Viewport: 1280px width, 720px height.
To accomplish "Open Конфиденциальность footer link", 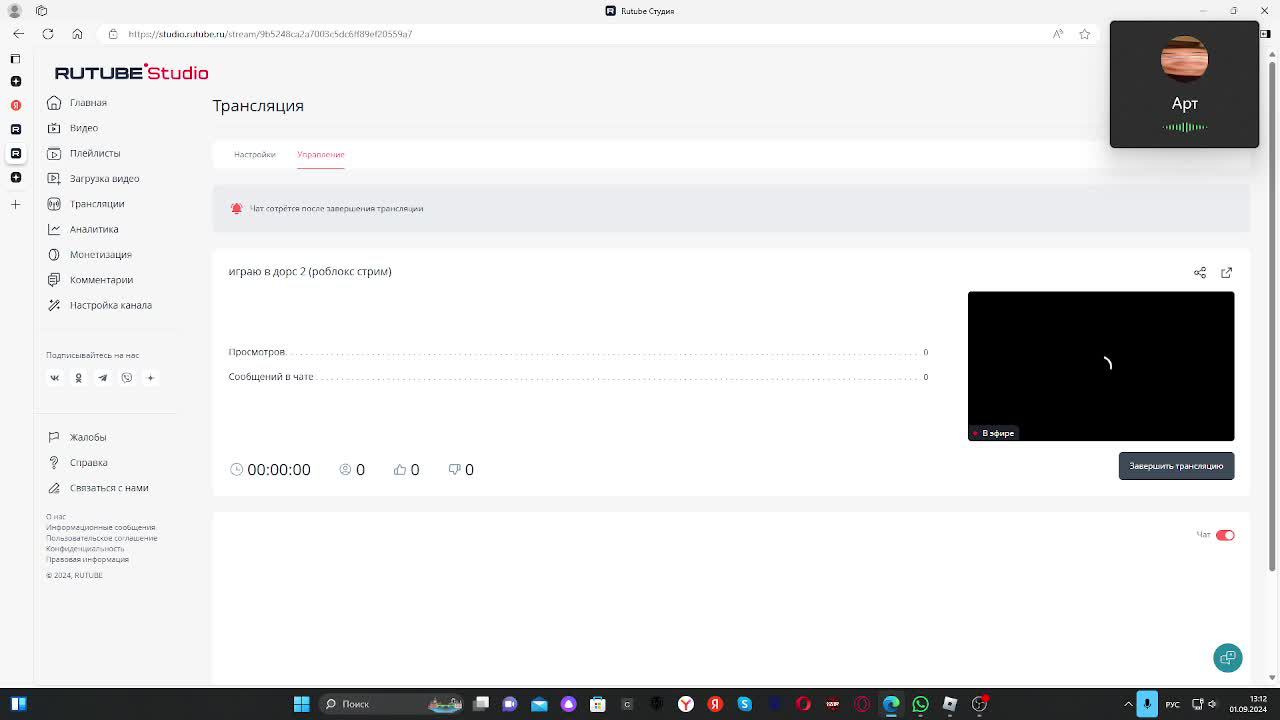I will [x=85, y=549].
